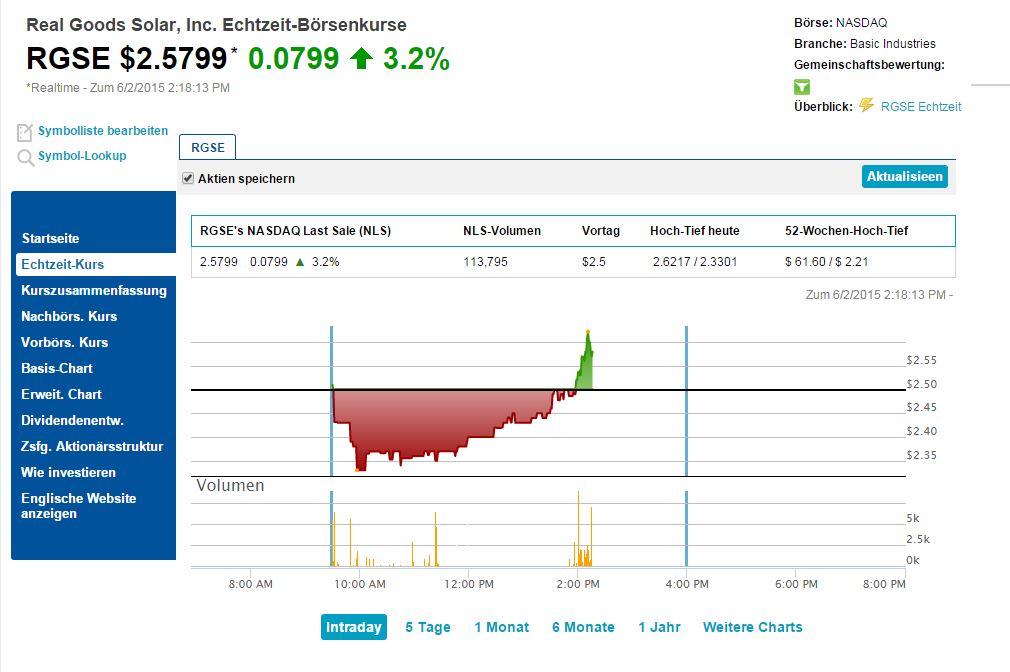The width and height of the screenshot is (1010, 672).
Task: Click the Aktualisieen refresh button
Action: click(x=904, y=177)
